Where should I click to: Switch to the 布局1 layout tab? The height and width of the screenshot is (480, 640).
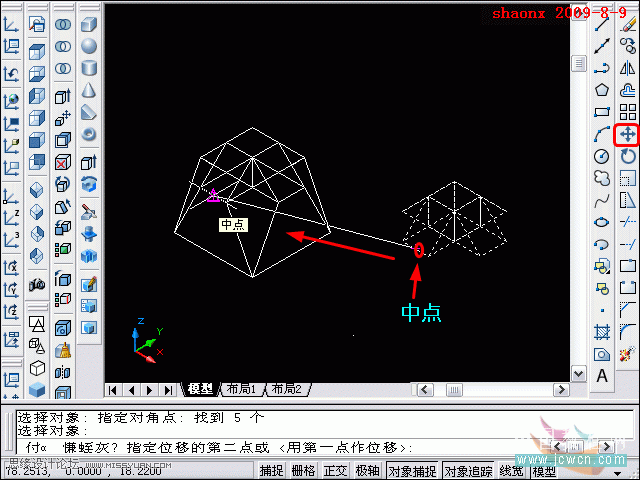pyautogui.click(x=241, y=389)
